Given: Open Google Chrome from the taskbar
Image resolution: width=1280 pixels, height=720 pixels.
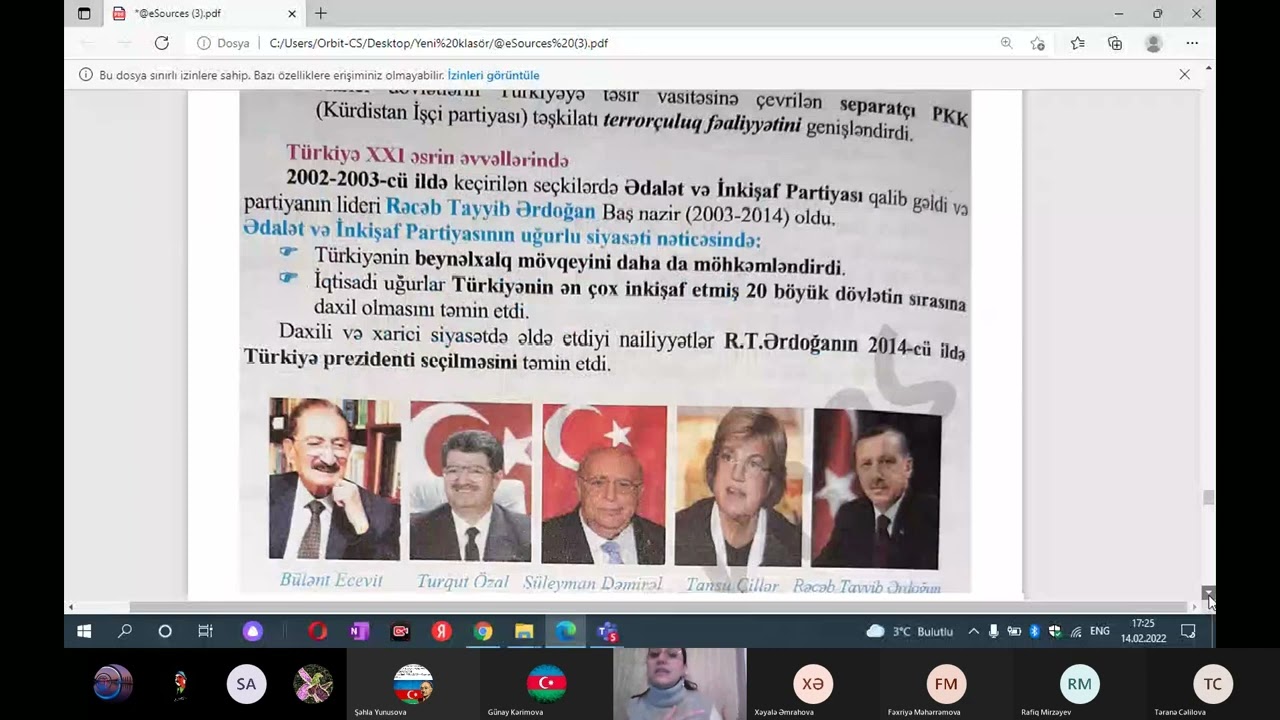Looking at the screenshot, I should coord(483,631).
